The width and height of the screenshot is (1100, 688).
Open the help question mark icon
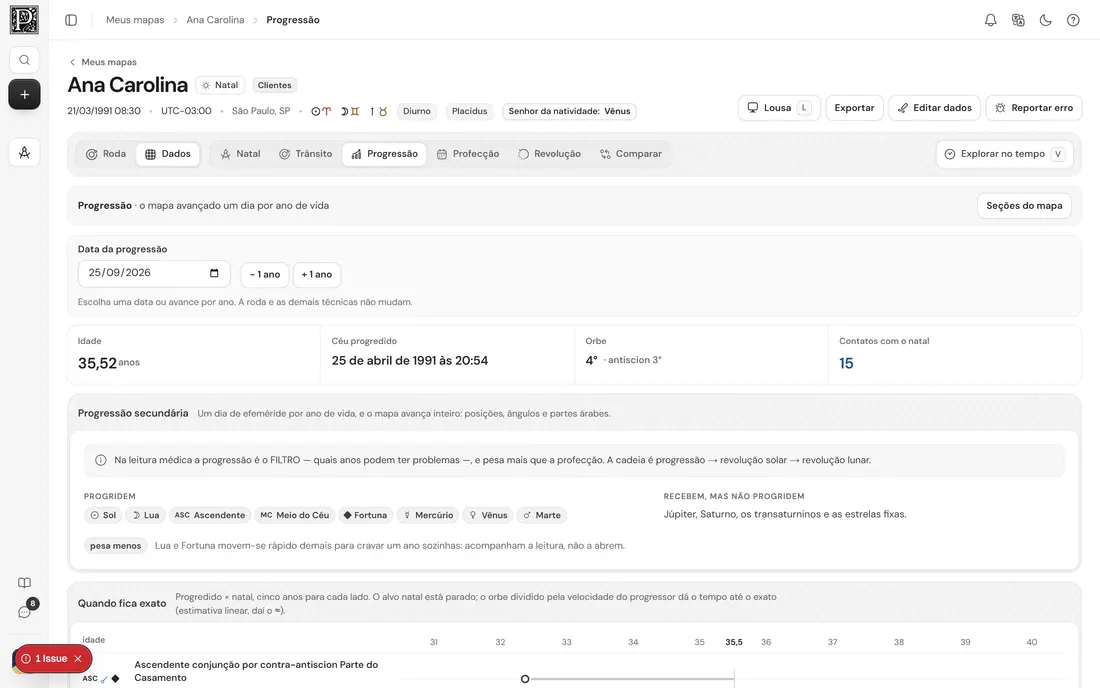point(1073,20)
